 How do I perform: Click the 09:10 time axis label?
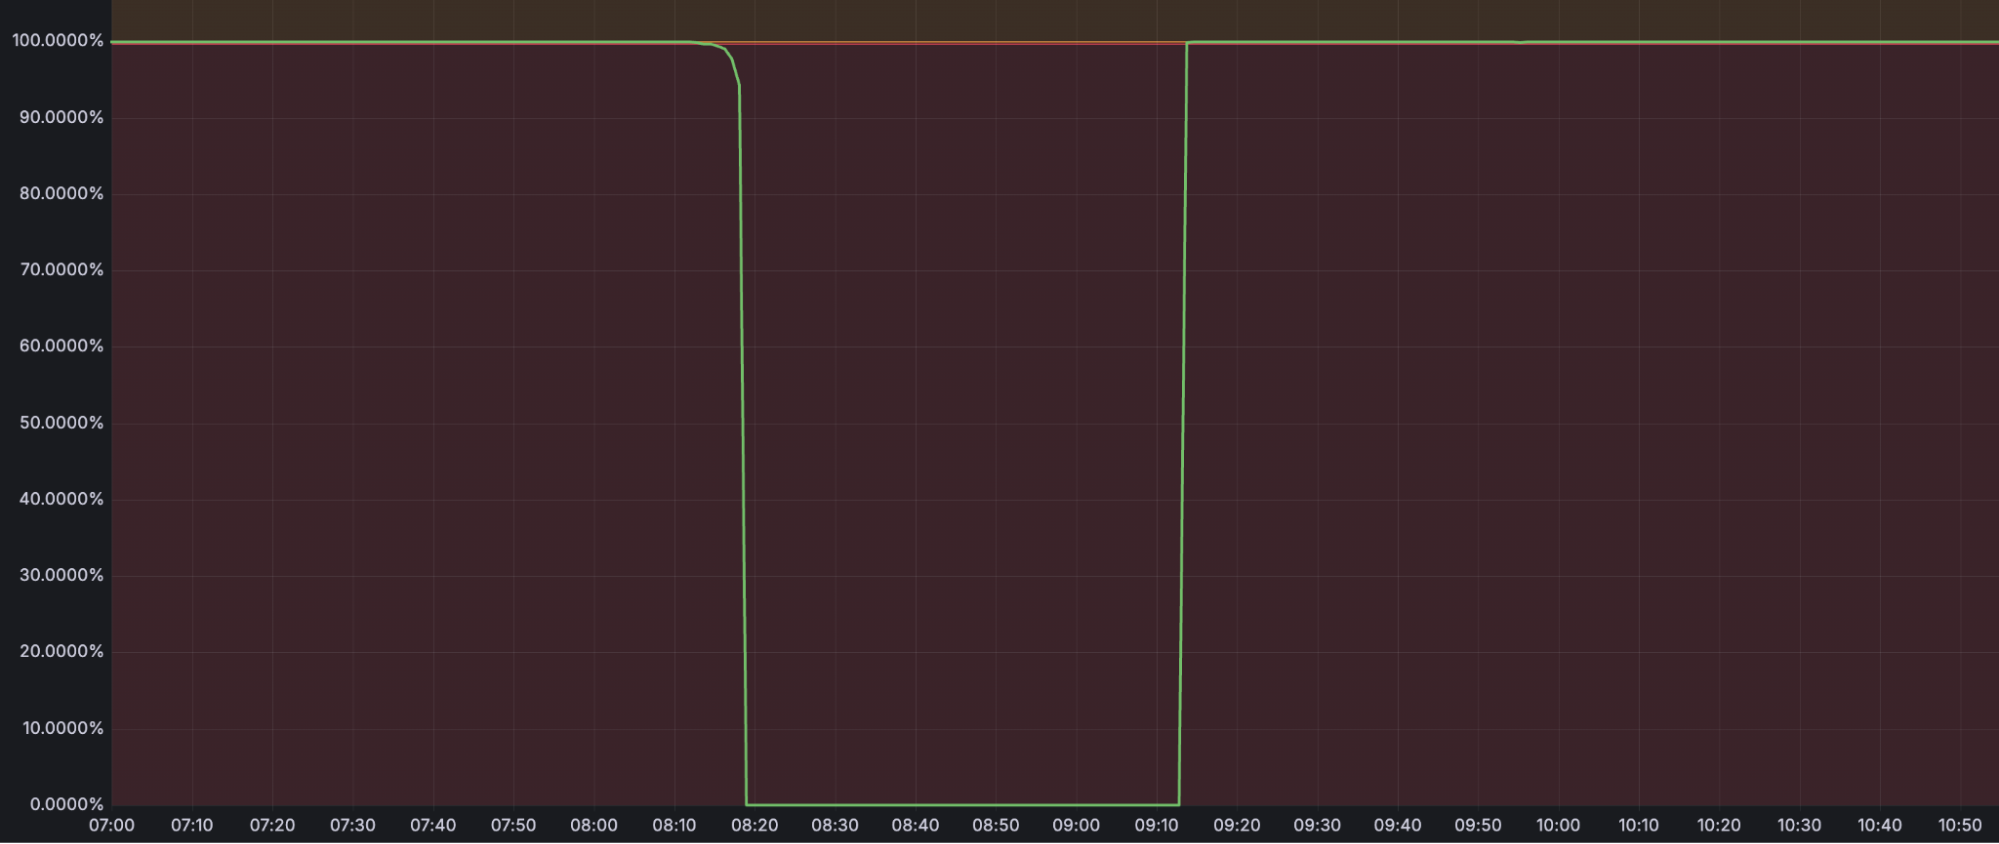(x=1156, y=825)
